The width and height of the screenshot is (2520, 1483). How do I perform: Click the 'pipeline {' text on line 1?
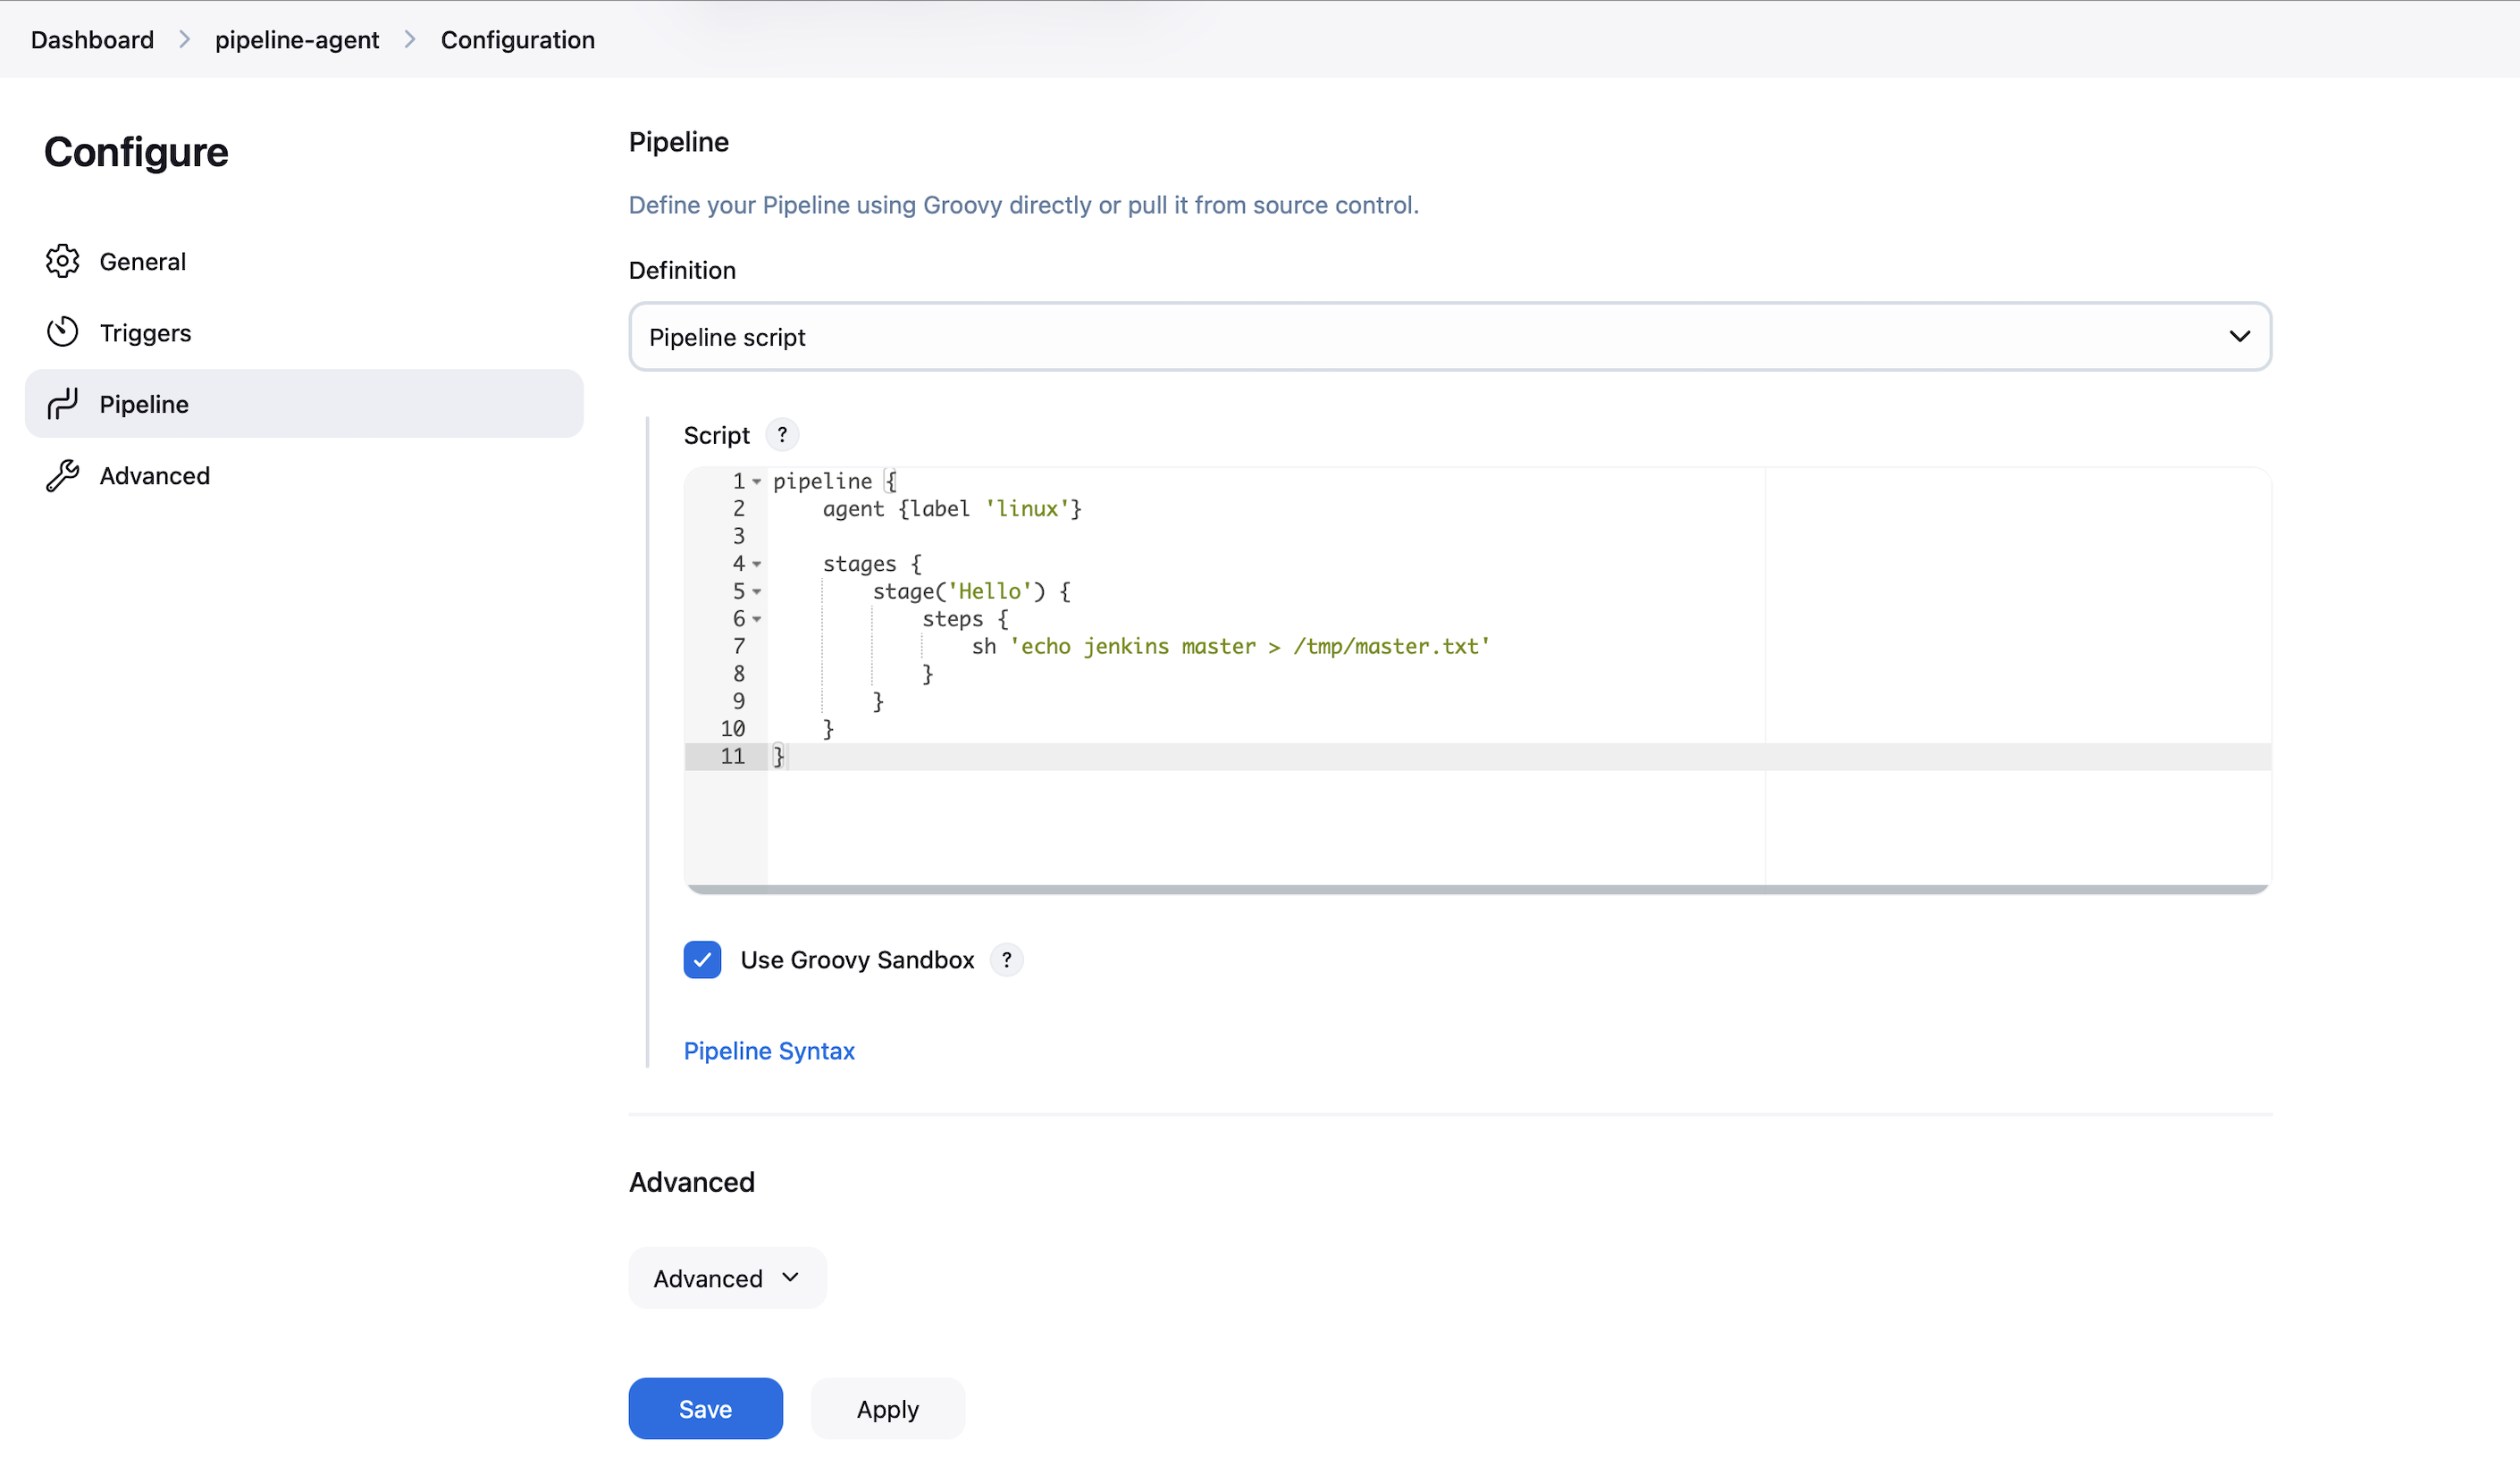(x=834, y=482)
